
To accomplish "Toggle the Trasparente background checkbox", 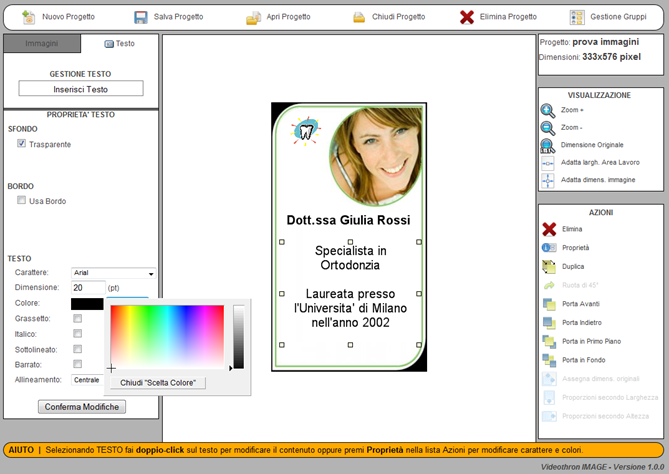I will 22,144.
